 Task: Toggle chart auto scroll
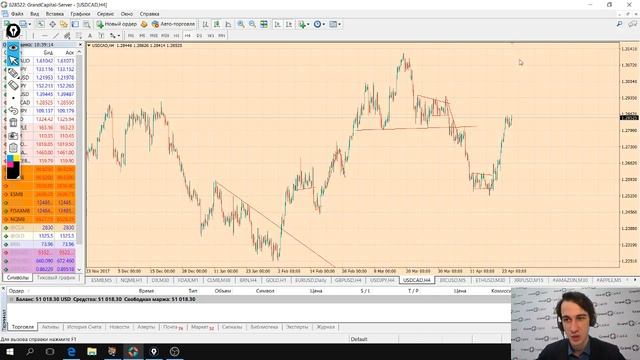tap(278, 24)
